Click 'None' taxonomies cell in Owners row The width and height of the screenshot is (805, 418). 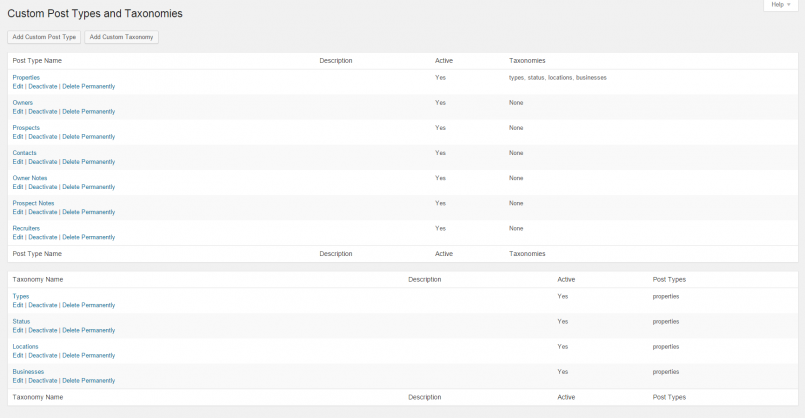coord(516,103)
